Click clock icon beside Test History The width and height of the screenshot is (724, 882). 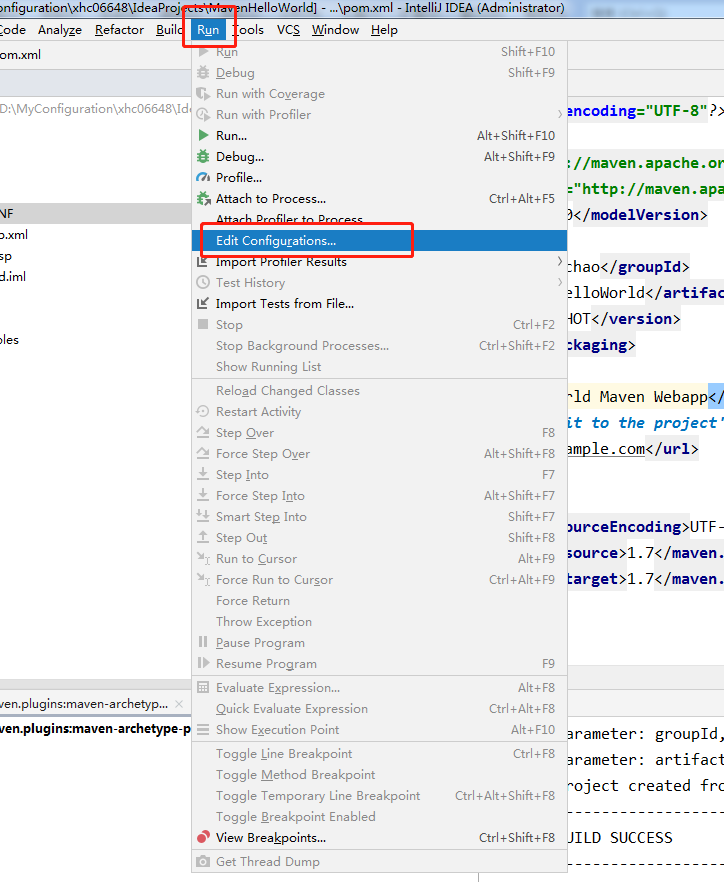pos(203,282)
